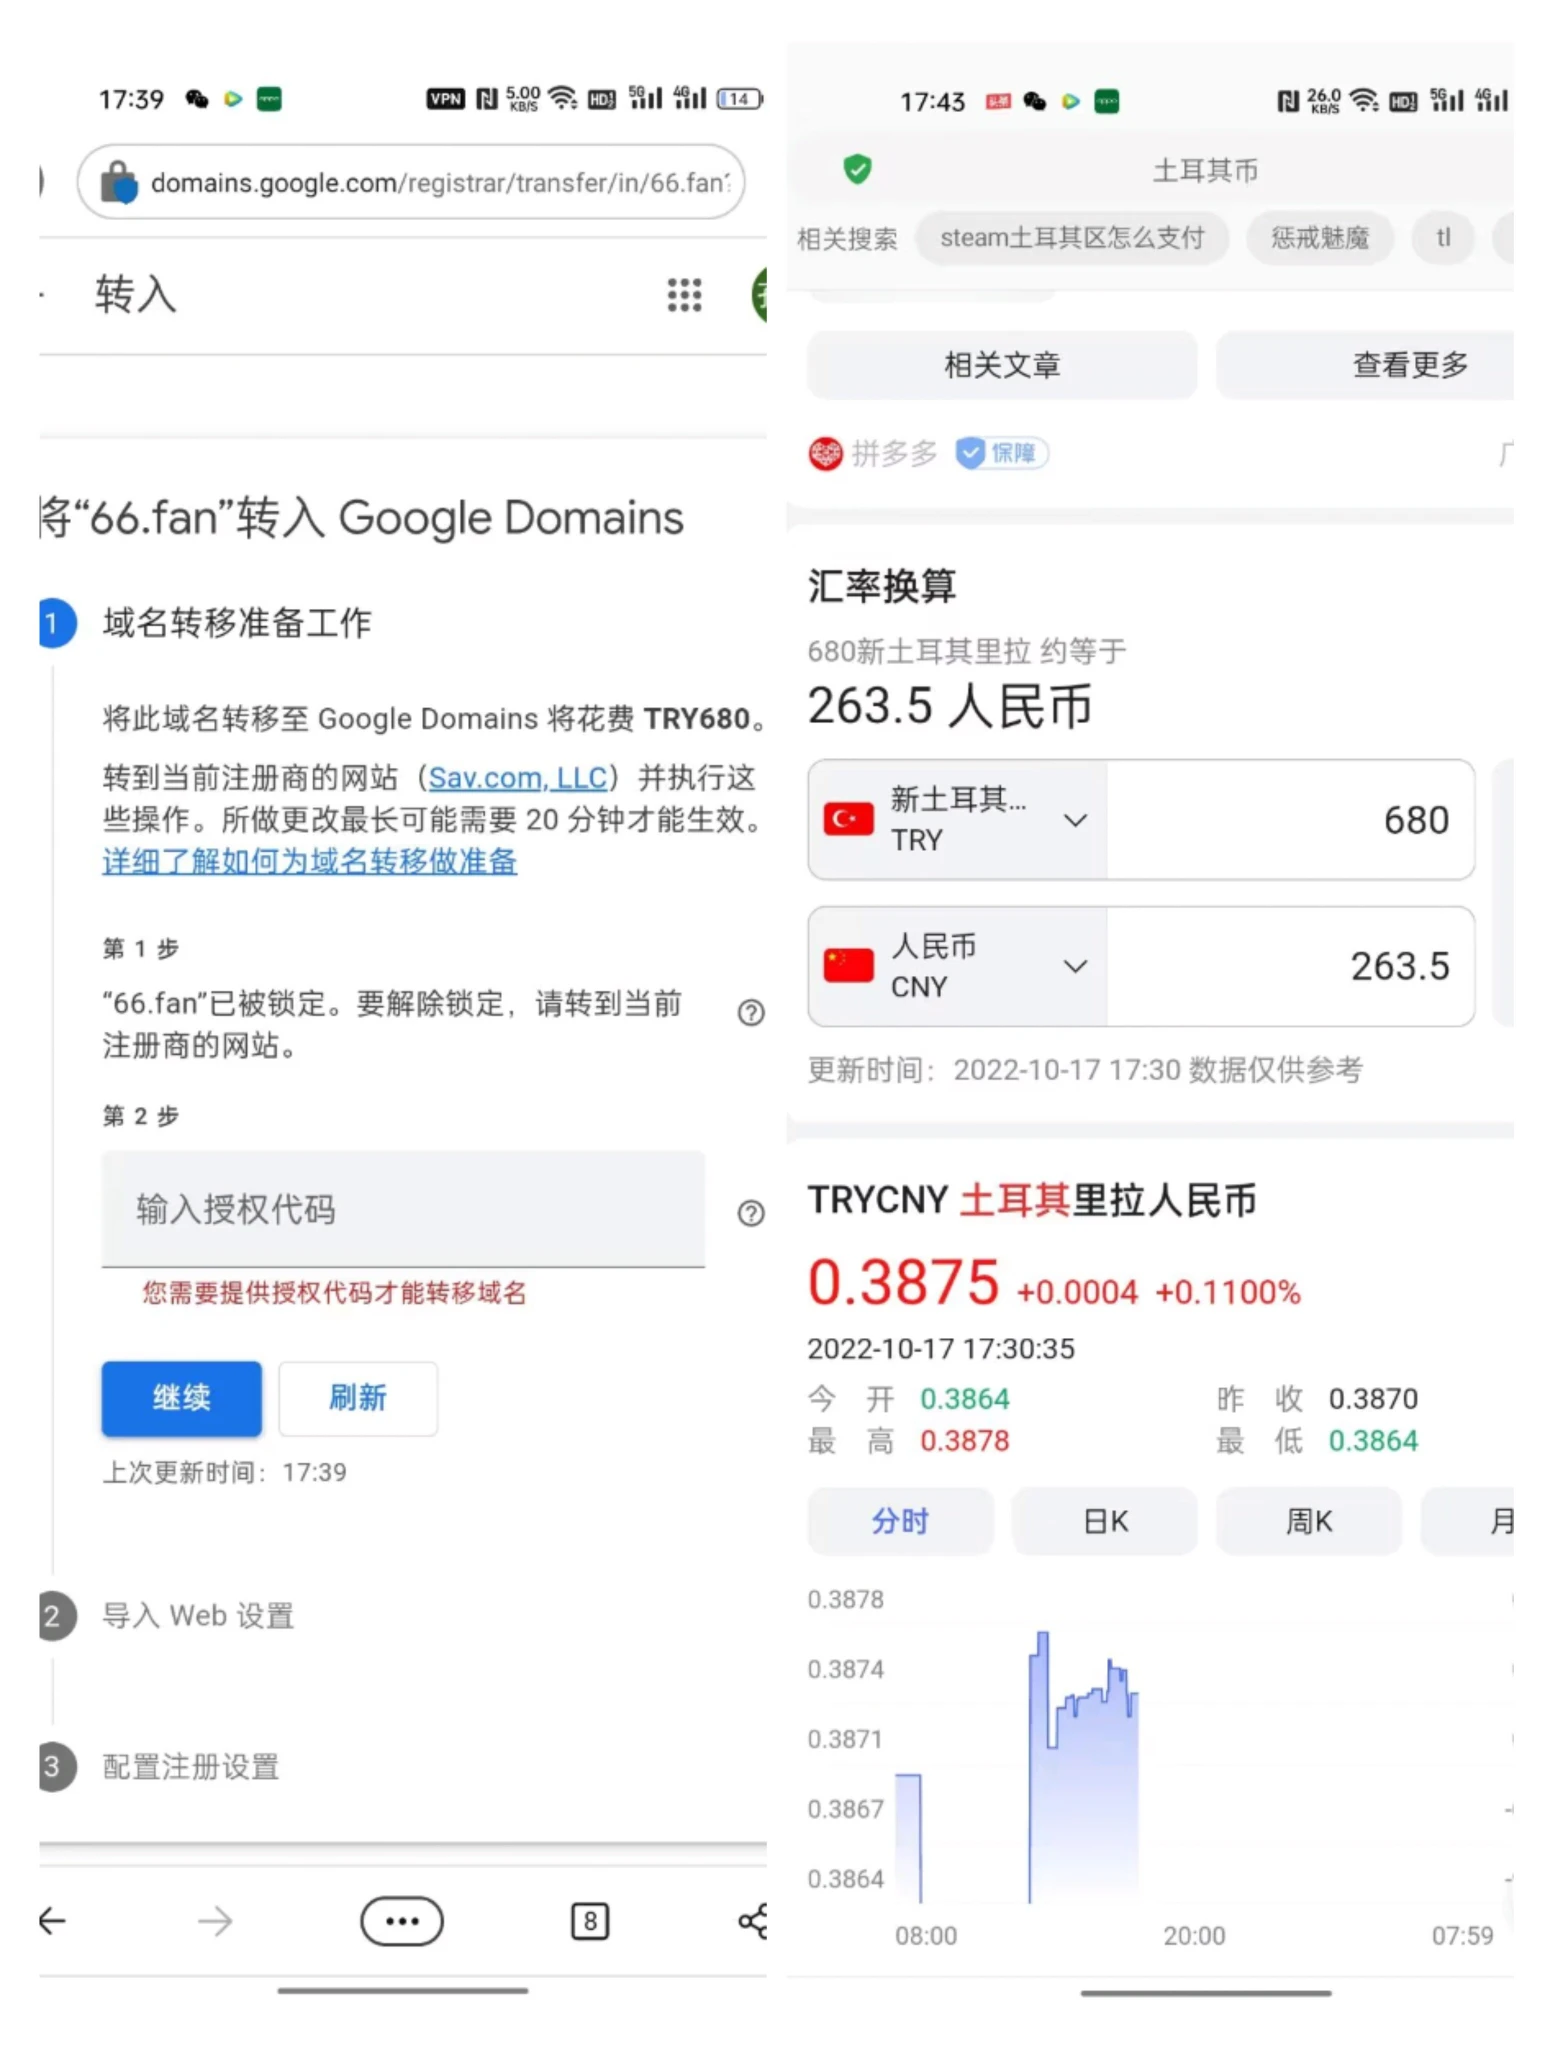Tap the URL address bar text
The image size is (1553, 2048).
pyautogui.click(x=440, y=183)
